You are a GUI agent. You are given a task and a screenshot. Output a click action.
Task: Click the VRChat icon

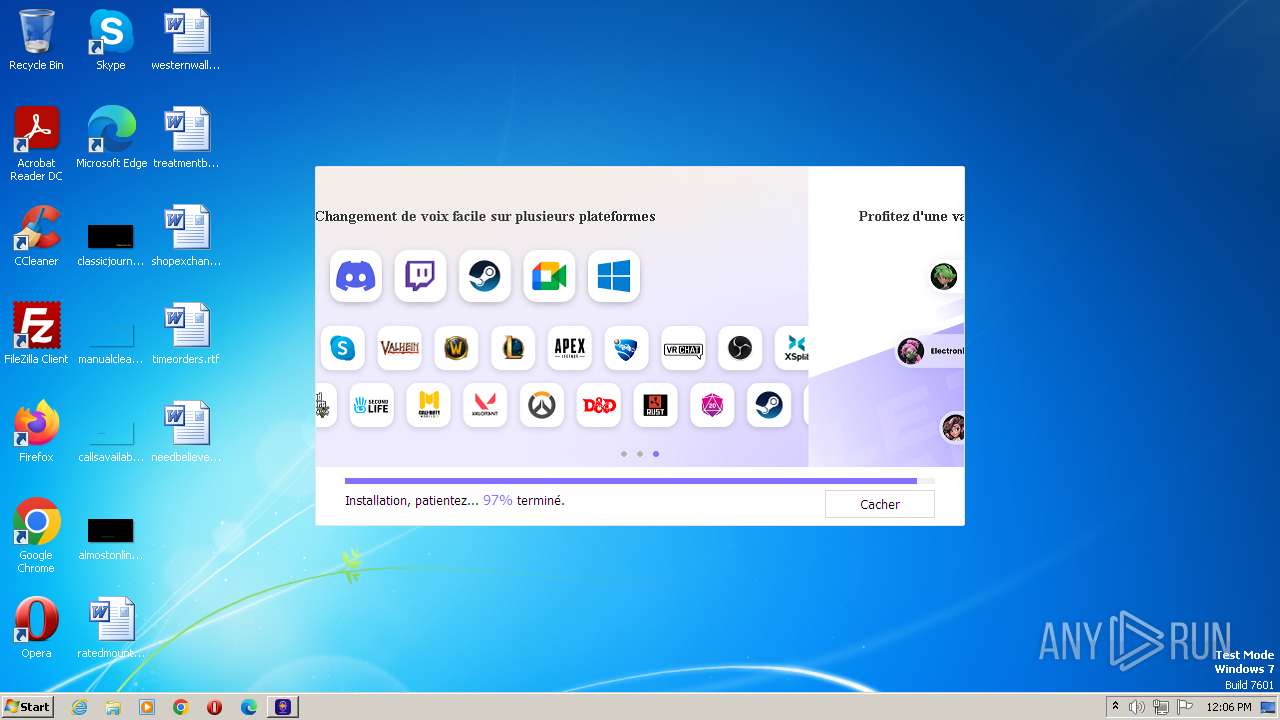click(x=683, y=348)
